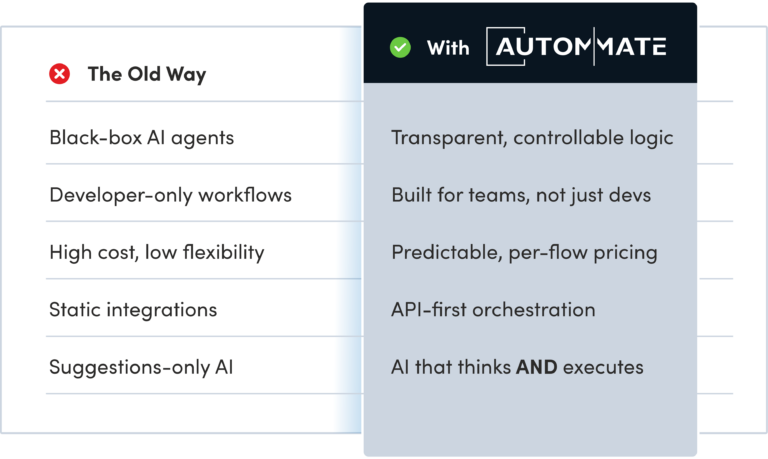
Task: Click the word 'executes'
Action: point(603,367)
